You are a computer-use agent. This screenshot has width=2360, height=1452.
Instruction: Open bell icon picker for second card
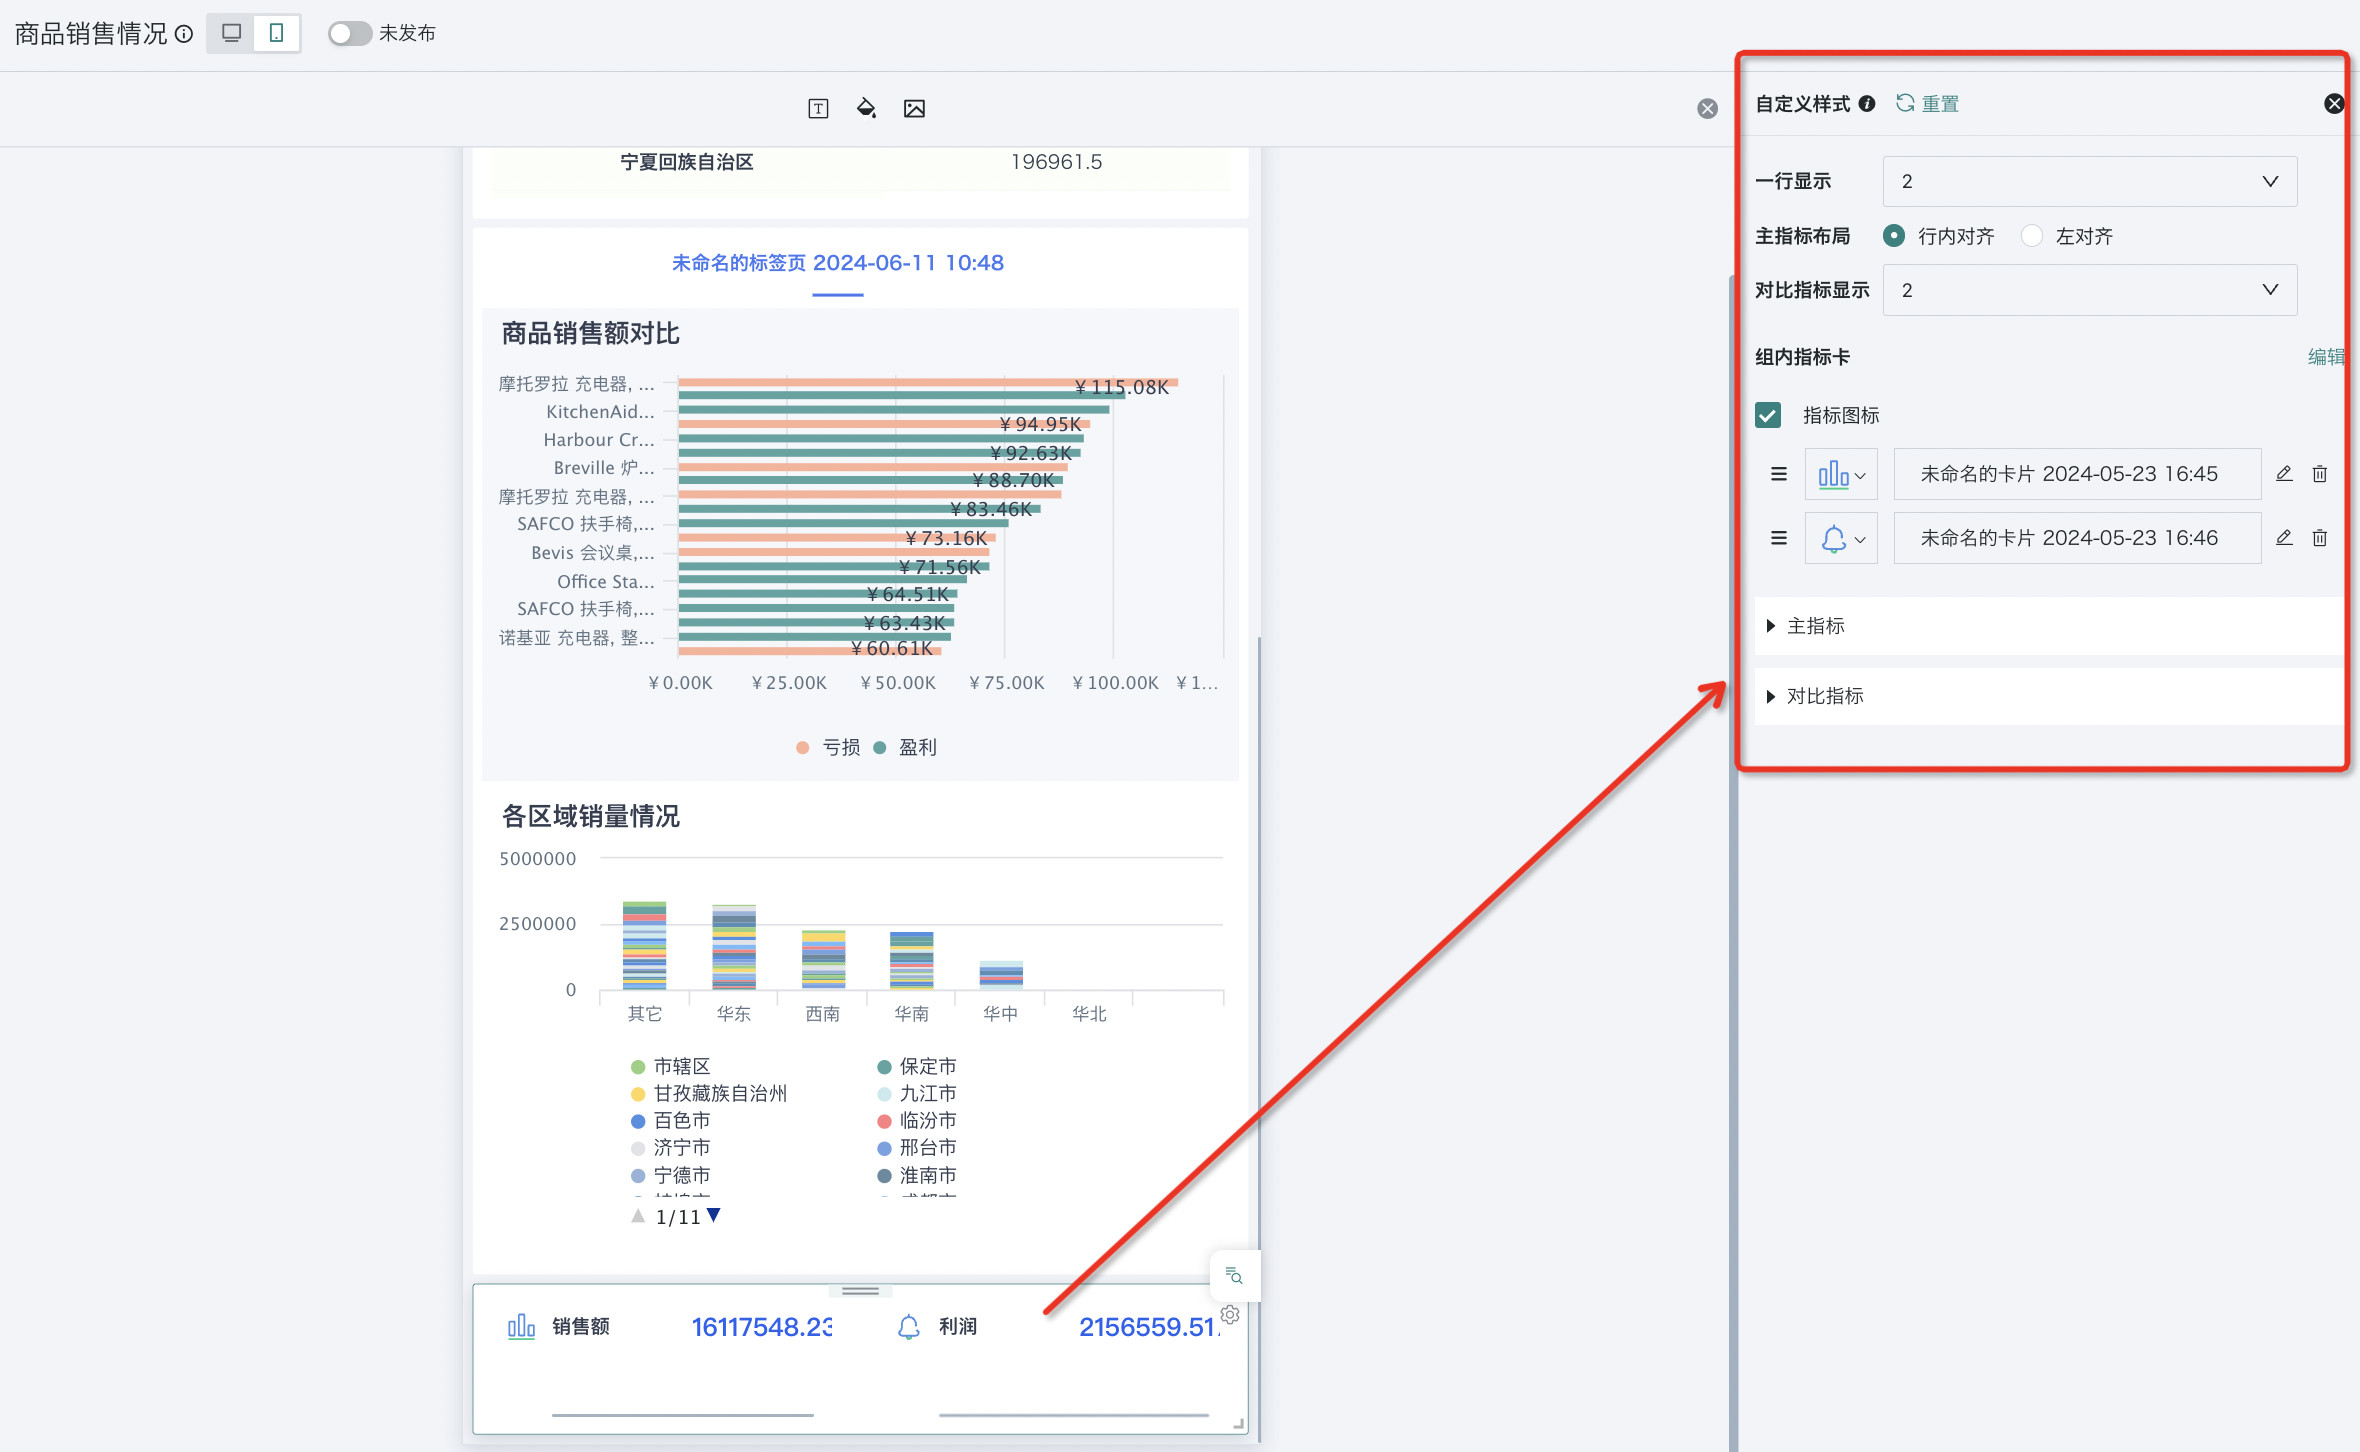[1841, 538]
